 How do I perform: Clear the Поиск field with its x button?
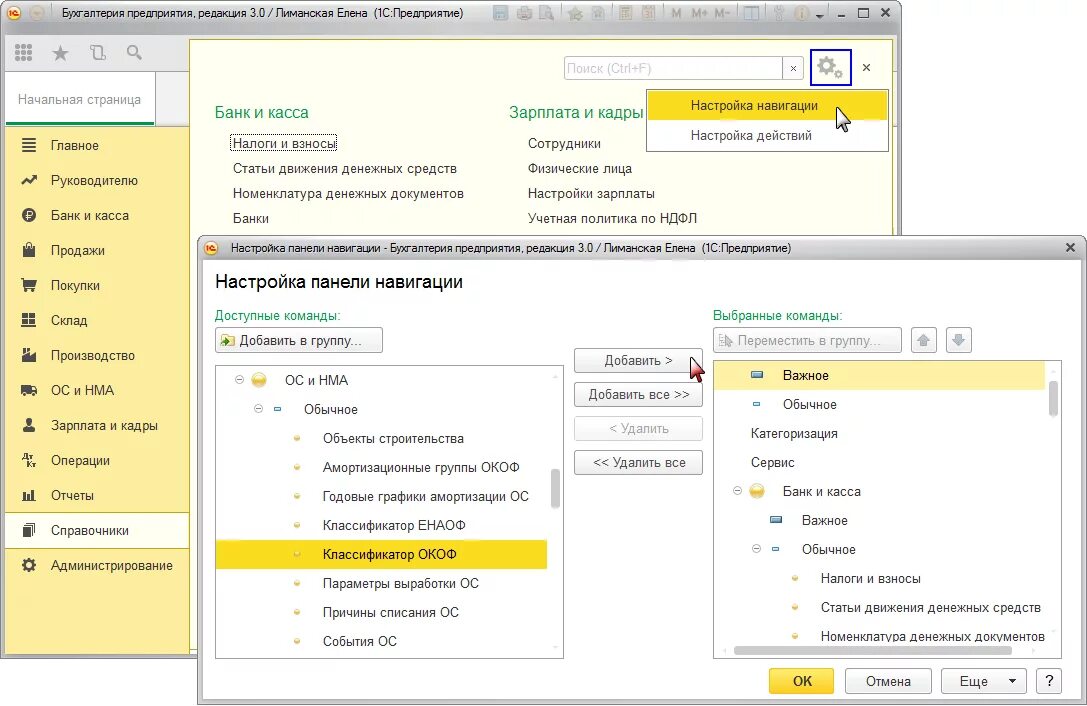tap(793, 68)
